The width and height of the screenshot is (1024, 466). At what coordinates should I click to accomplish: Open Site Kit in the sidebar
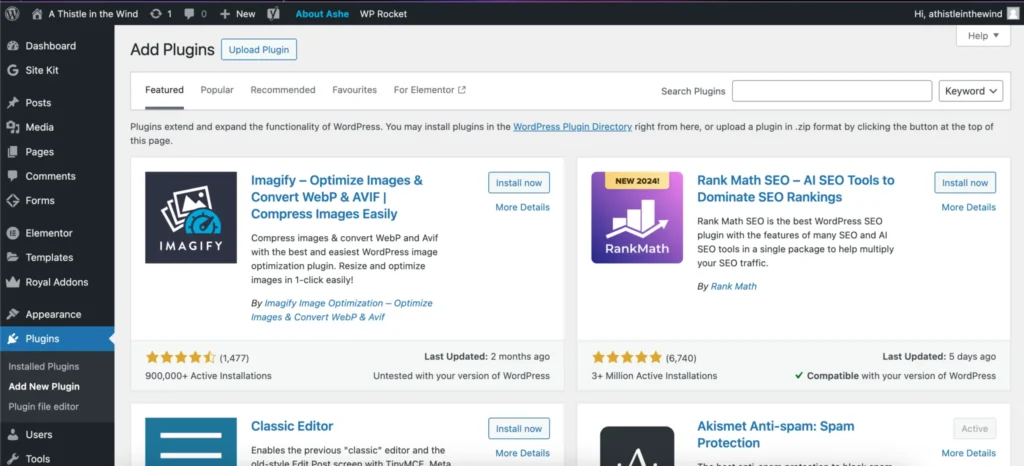tap(42, 70)
